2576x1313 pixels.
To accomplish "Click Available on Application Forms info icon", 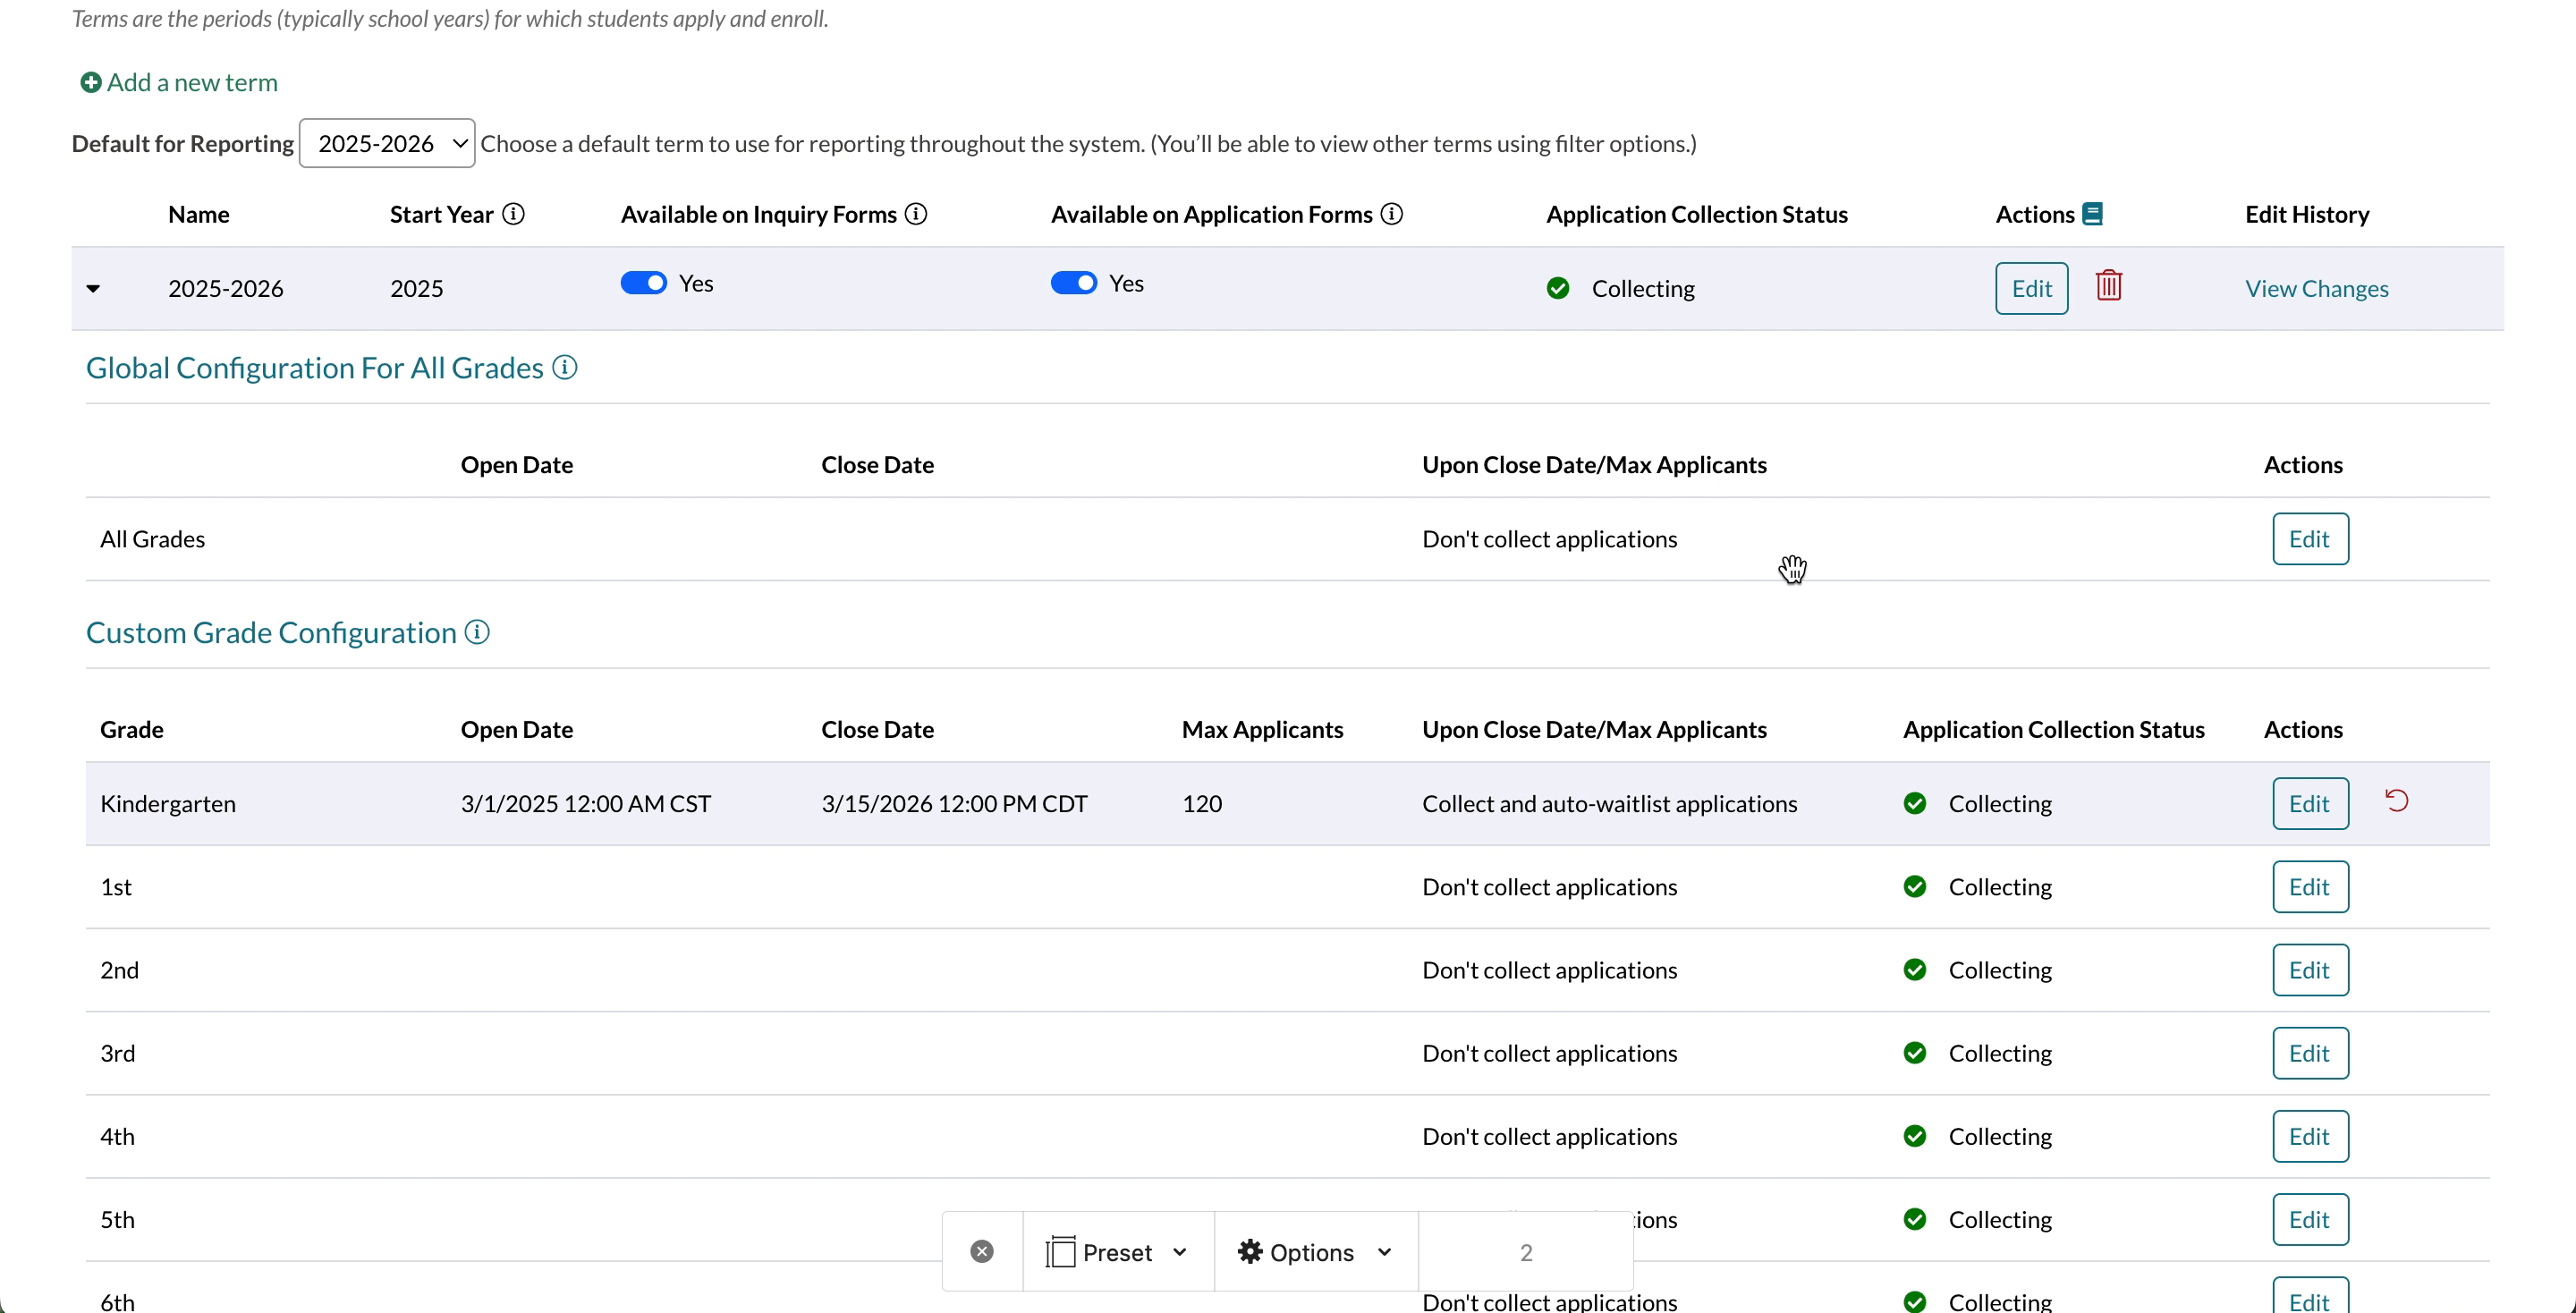I will (x=1392, y=214).
